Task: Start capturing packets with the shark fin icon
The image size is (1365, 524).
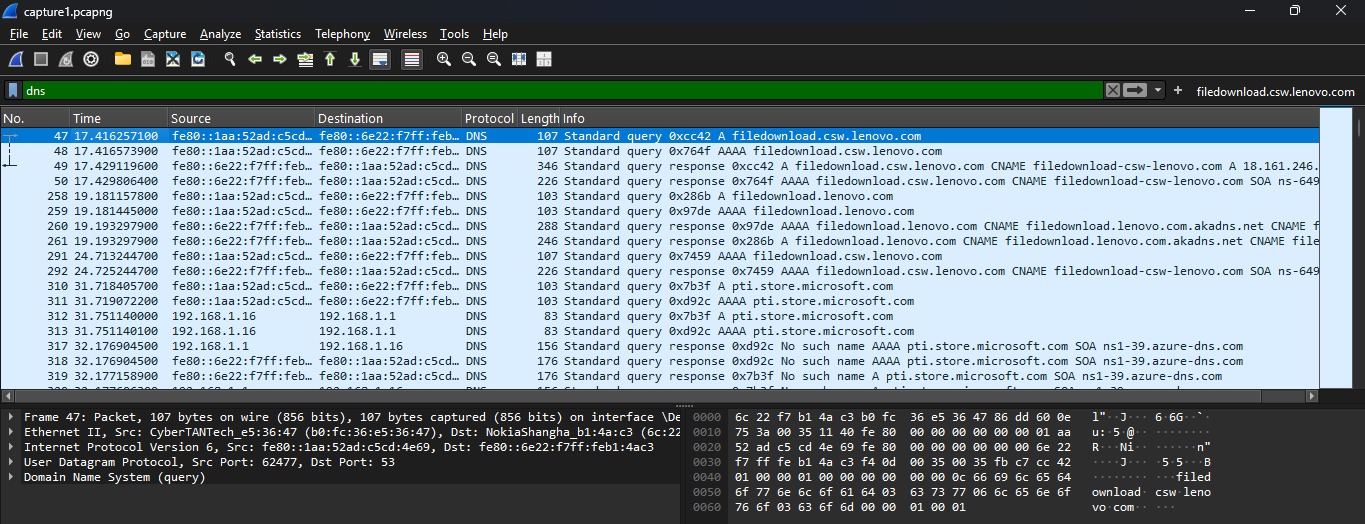Action: click(17, 60)
